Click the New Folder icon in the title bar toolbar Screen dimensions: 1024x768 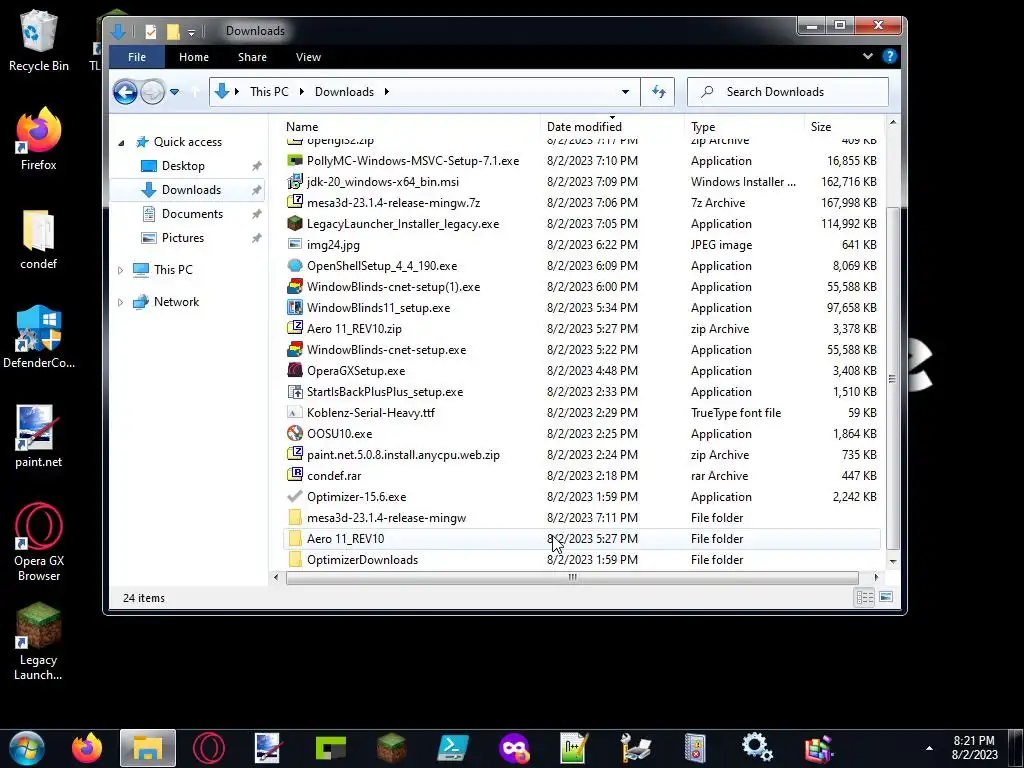coord(173,31)
